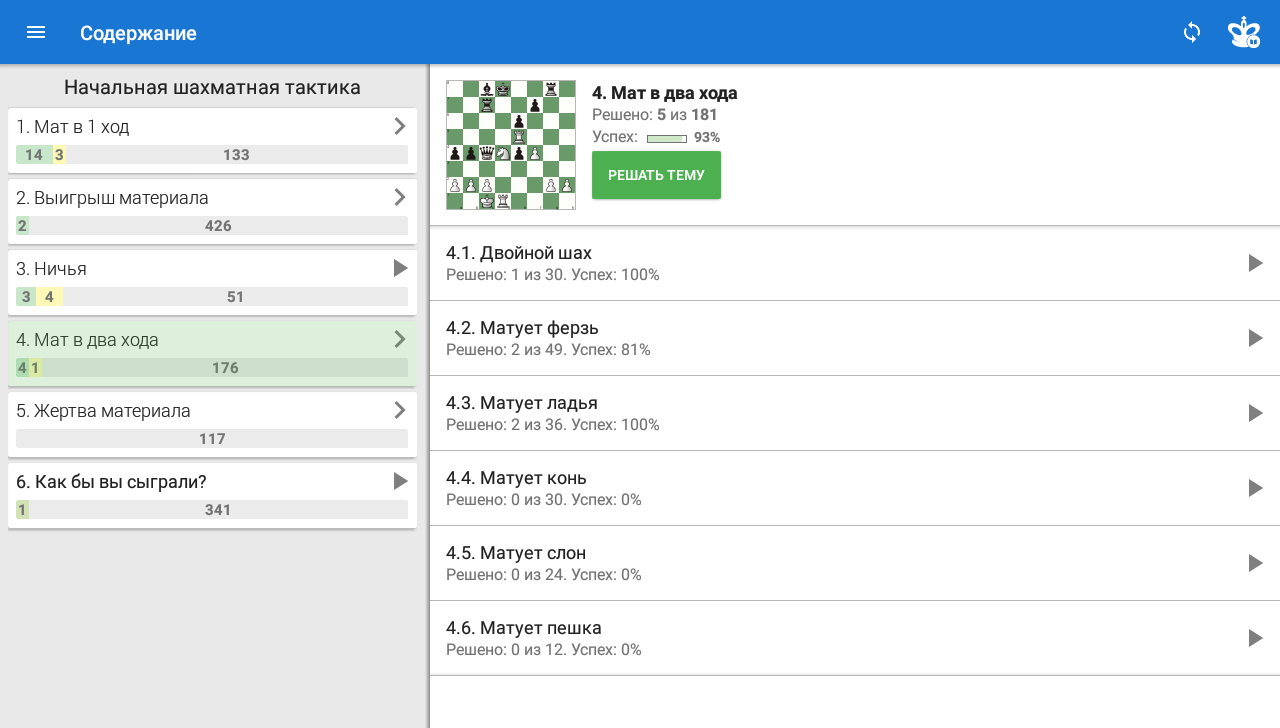Click the Содержание header title
The width and height of the screenshot is (1280, 728).
pyautogui.click(x=138, y=33)
